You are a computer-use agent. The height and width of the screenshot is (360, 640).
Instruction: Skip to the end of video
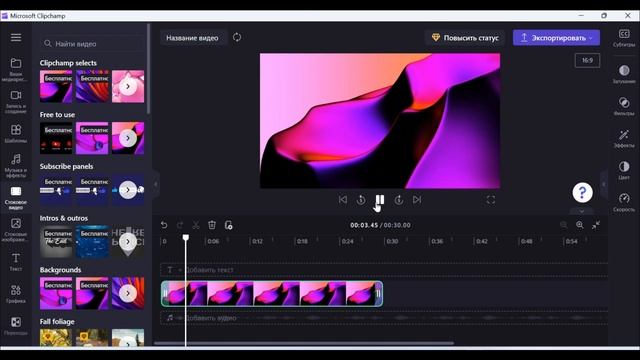417,200
